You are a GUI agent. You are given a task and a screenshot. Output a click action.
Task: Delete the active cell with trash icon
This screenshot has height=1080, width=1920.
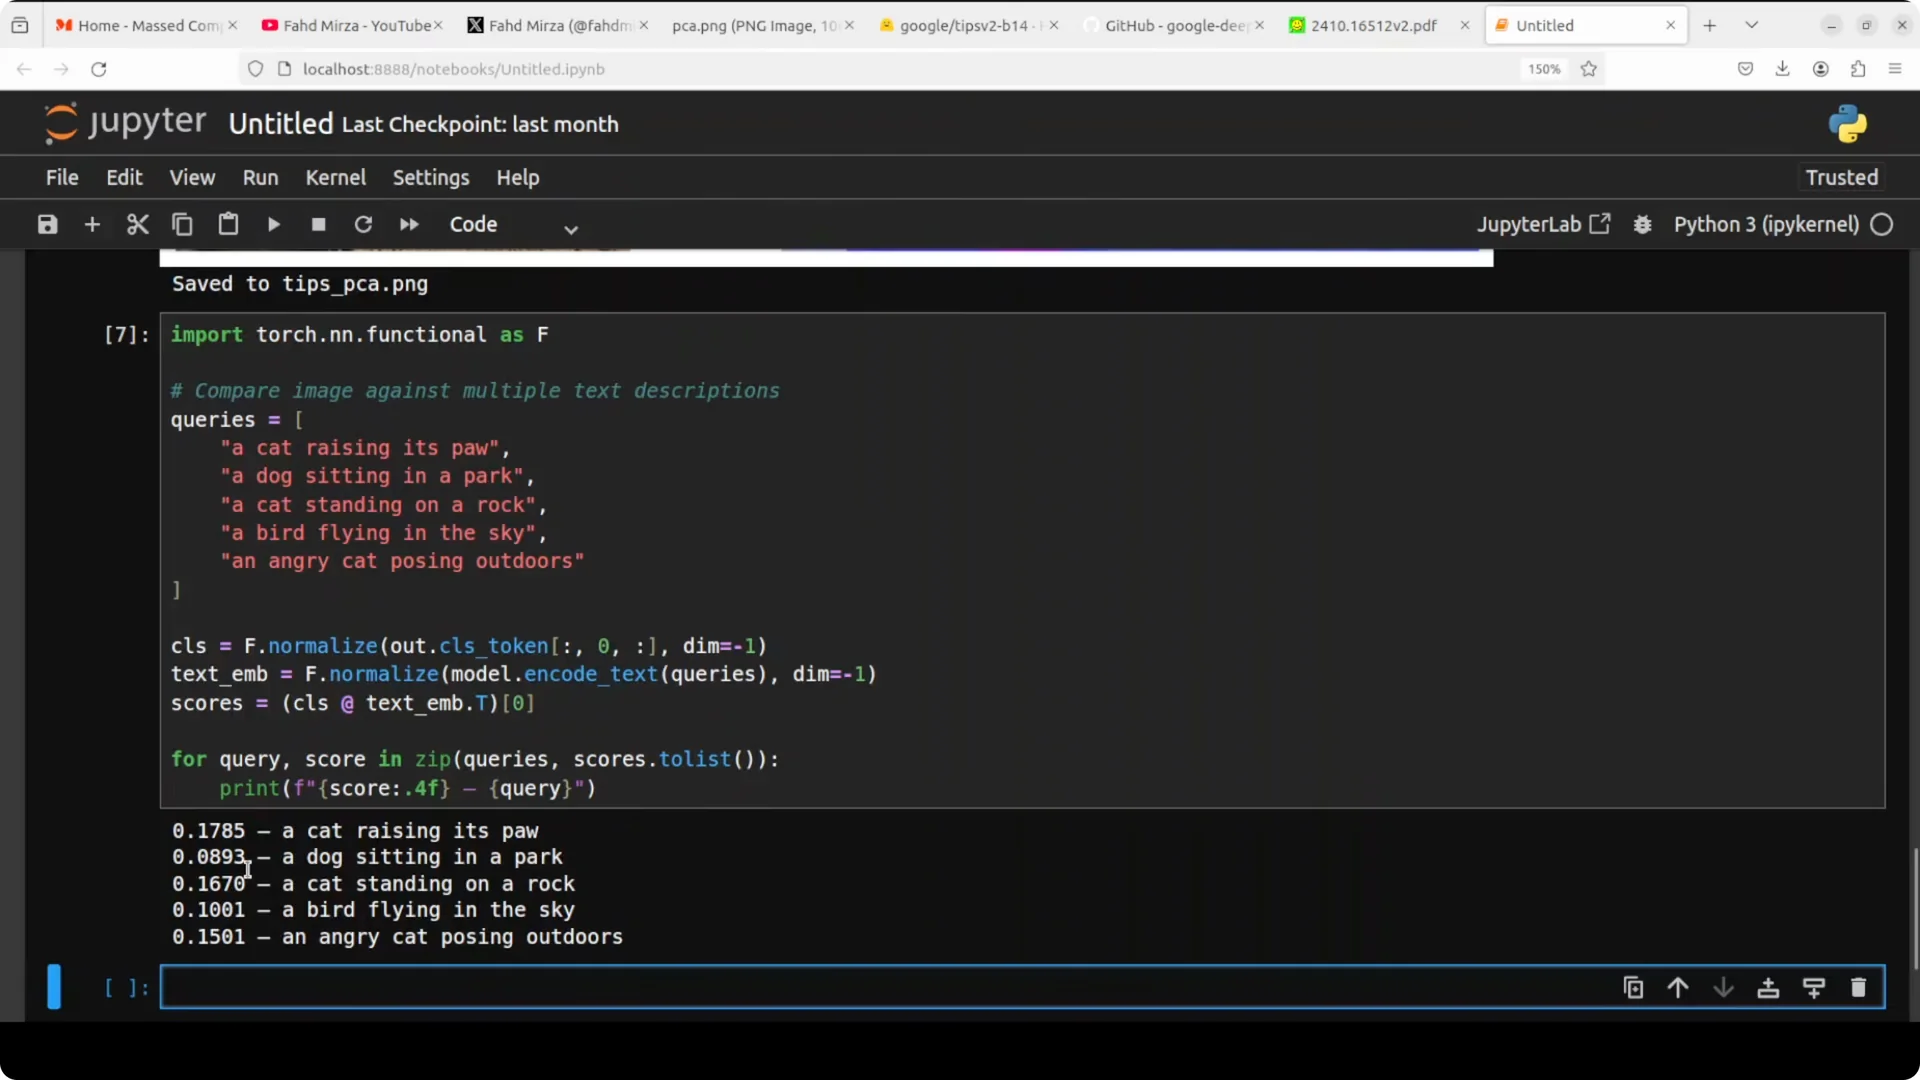click(x=1858, y=988)
